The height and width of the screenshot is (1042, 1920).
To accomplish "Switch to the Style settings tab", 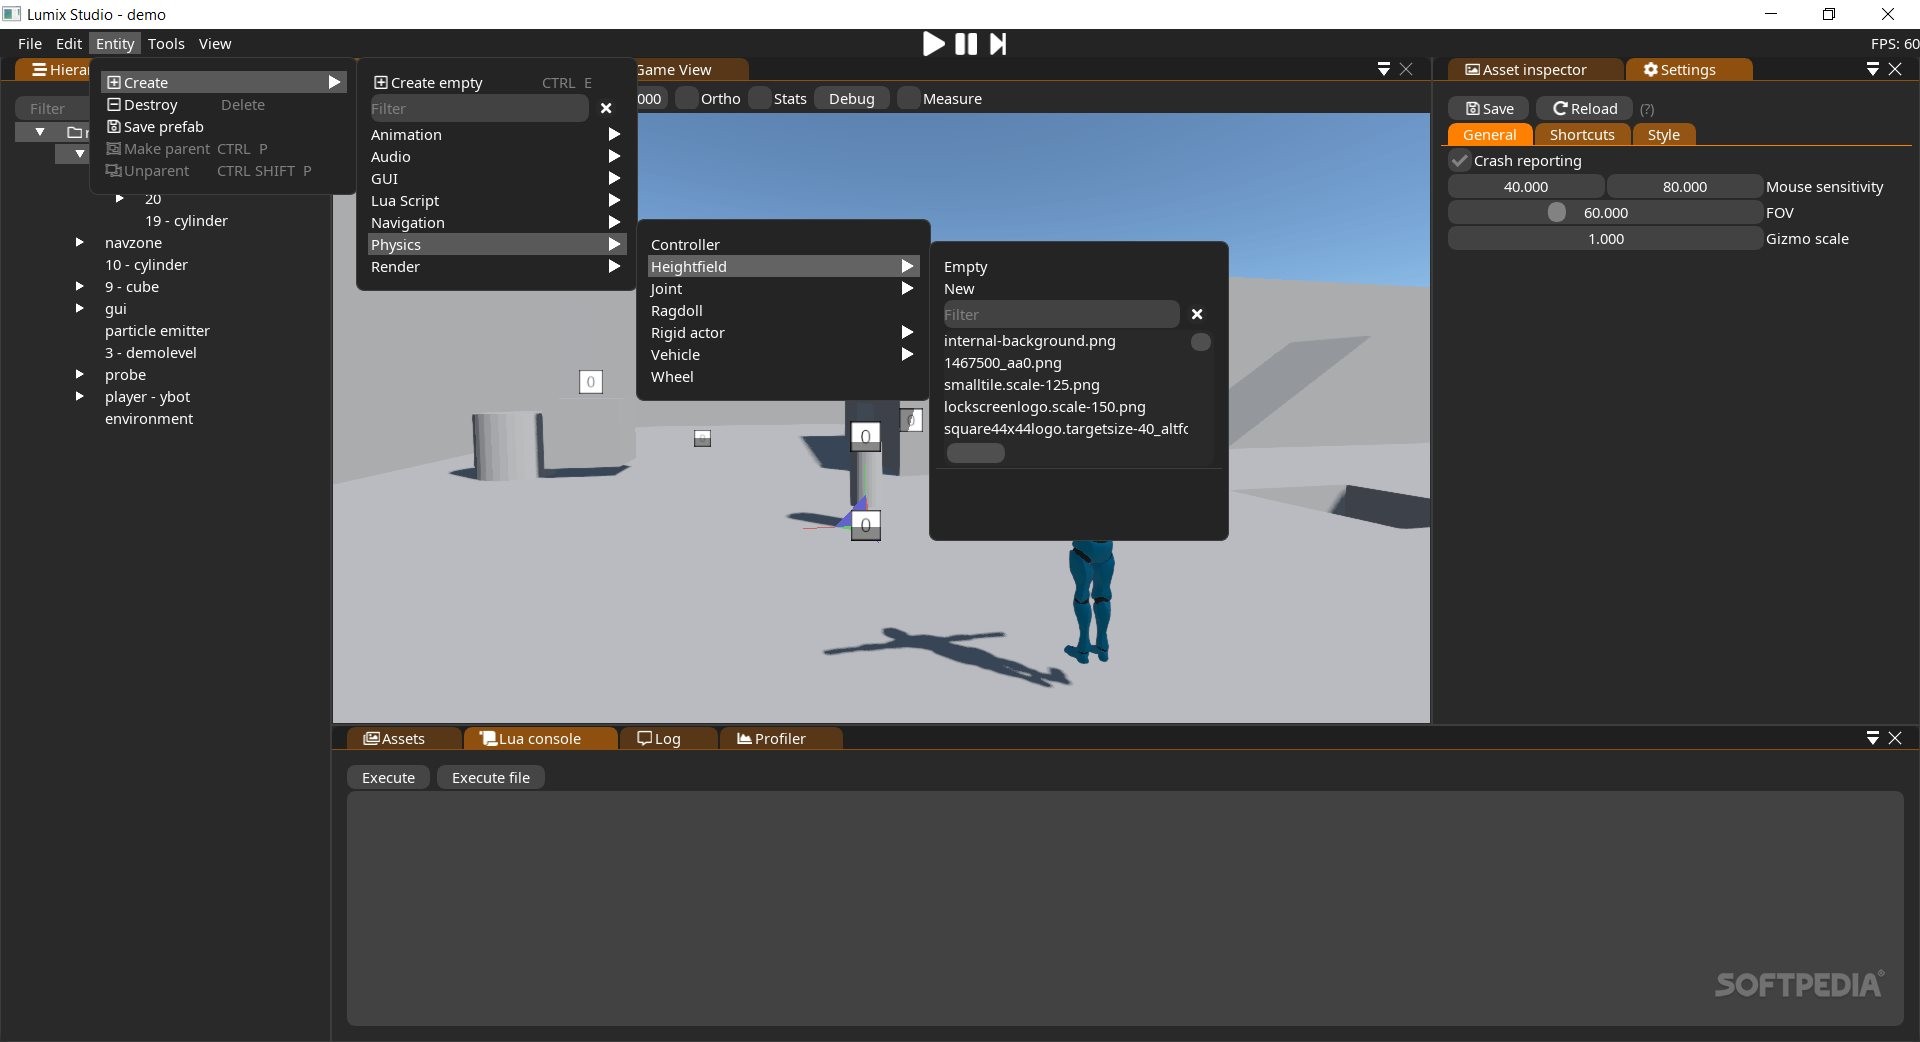I will click(x=1664, y=135).
